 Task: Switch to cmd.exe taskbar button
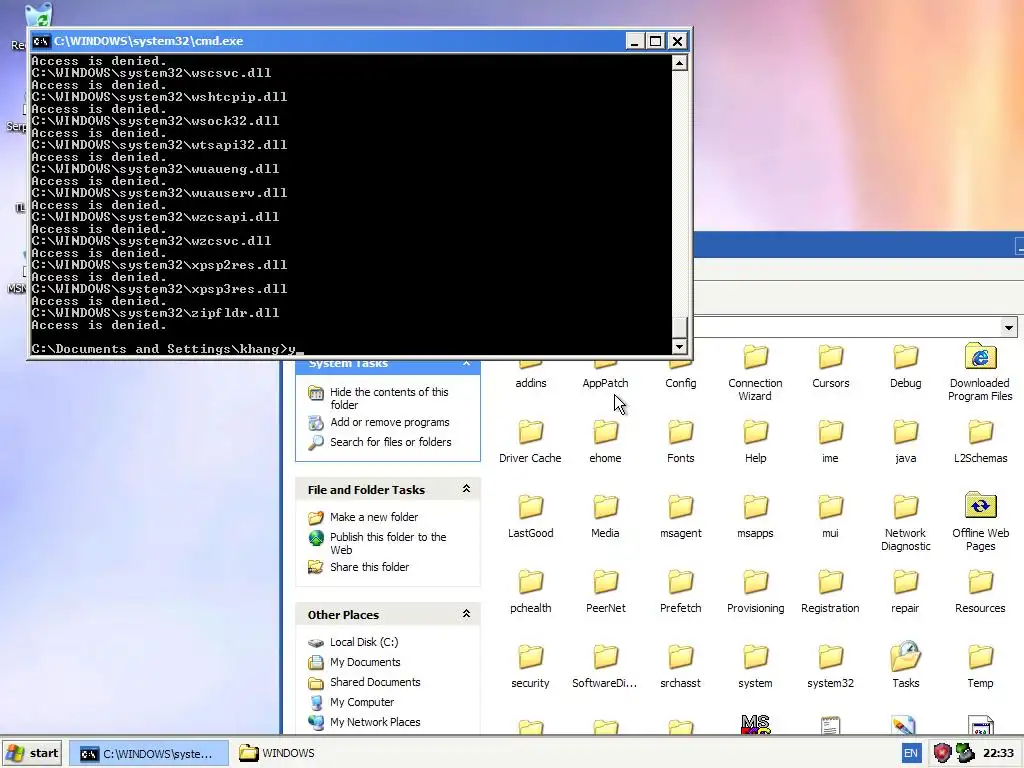click(x=149, y=754)
